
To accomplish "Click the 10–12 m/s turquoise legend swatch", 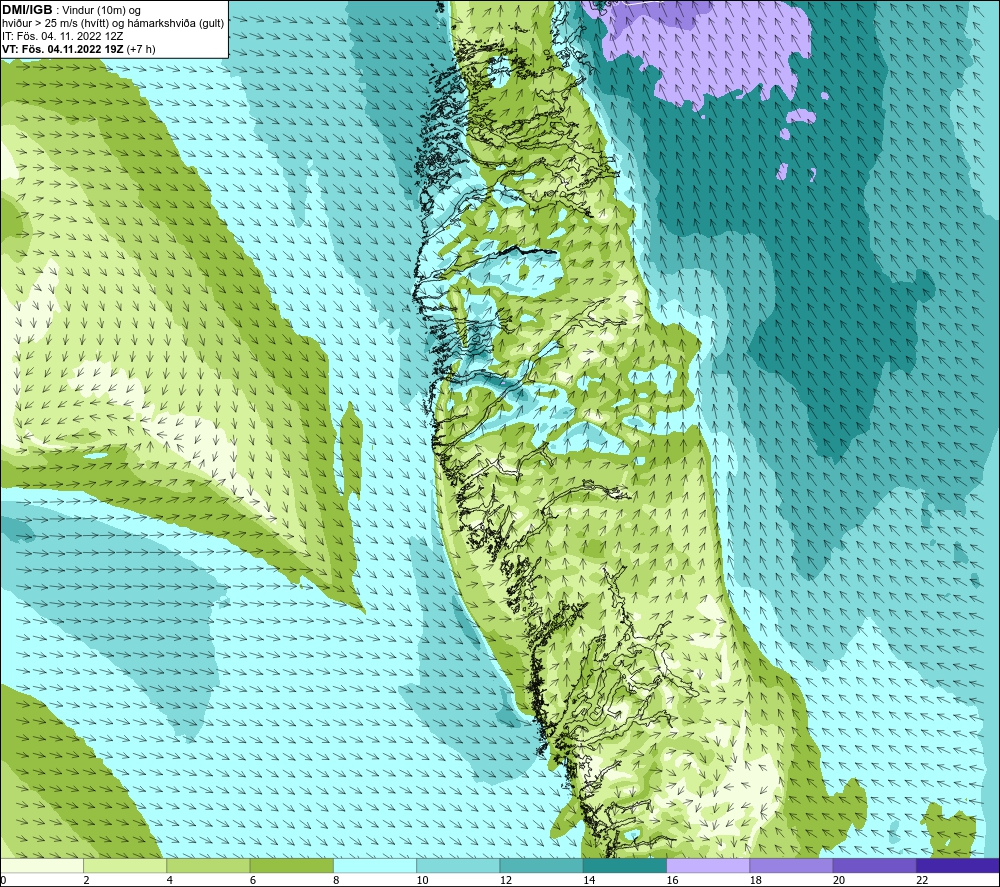I will [x=458, y=865].
